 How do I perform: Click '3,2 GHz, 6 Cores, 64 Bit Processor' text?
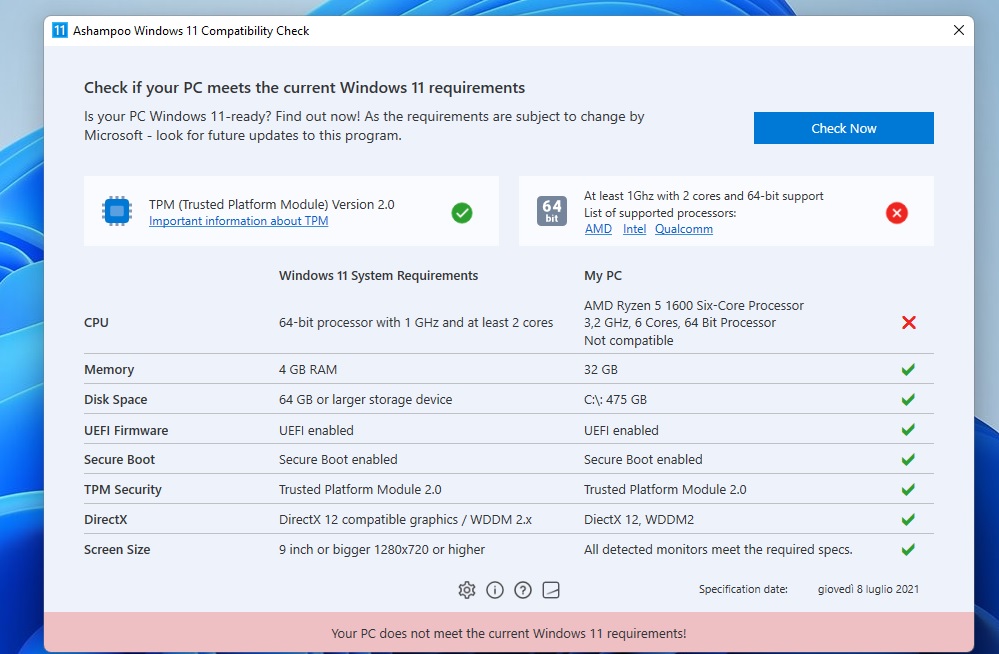coord(680,323)
